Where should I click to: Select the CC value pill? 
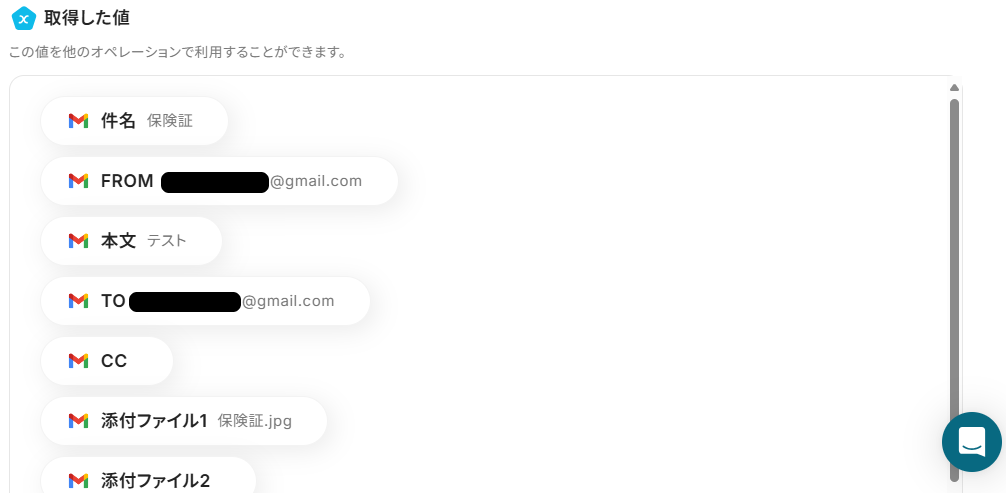tap(107, 361)
